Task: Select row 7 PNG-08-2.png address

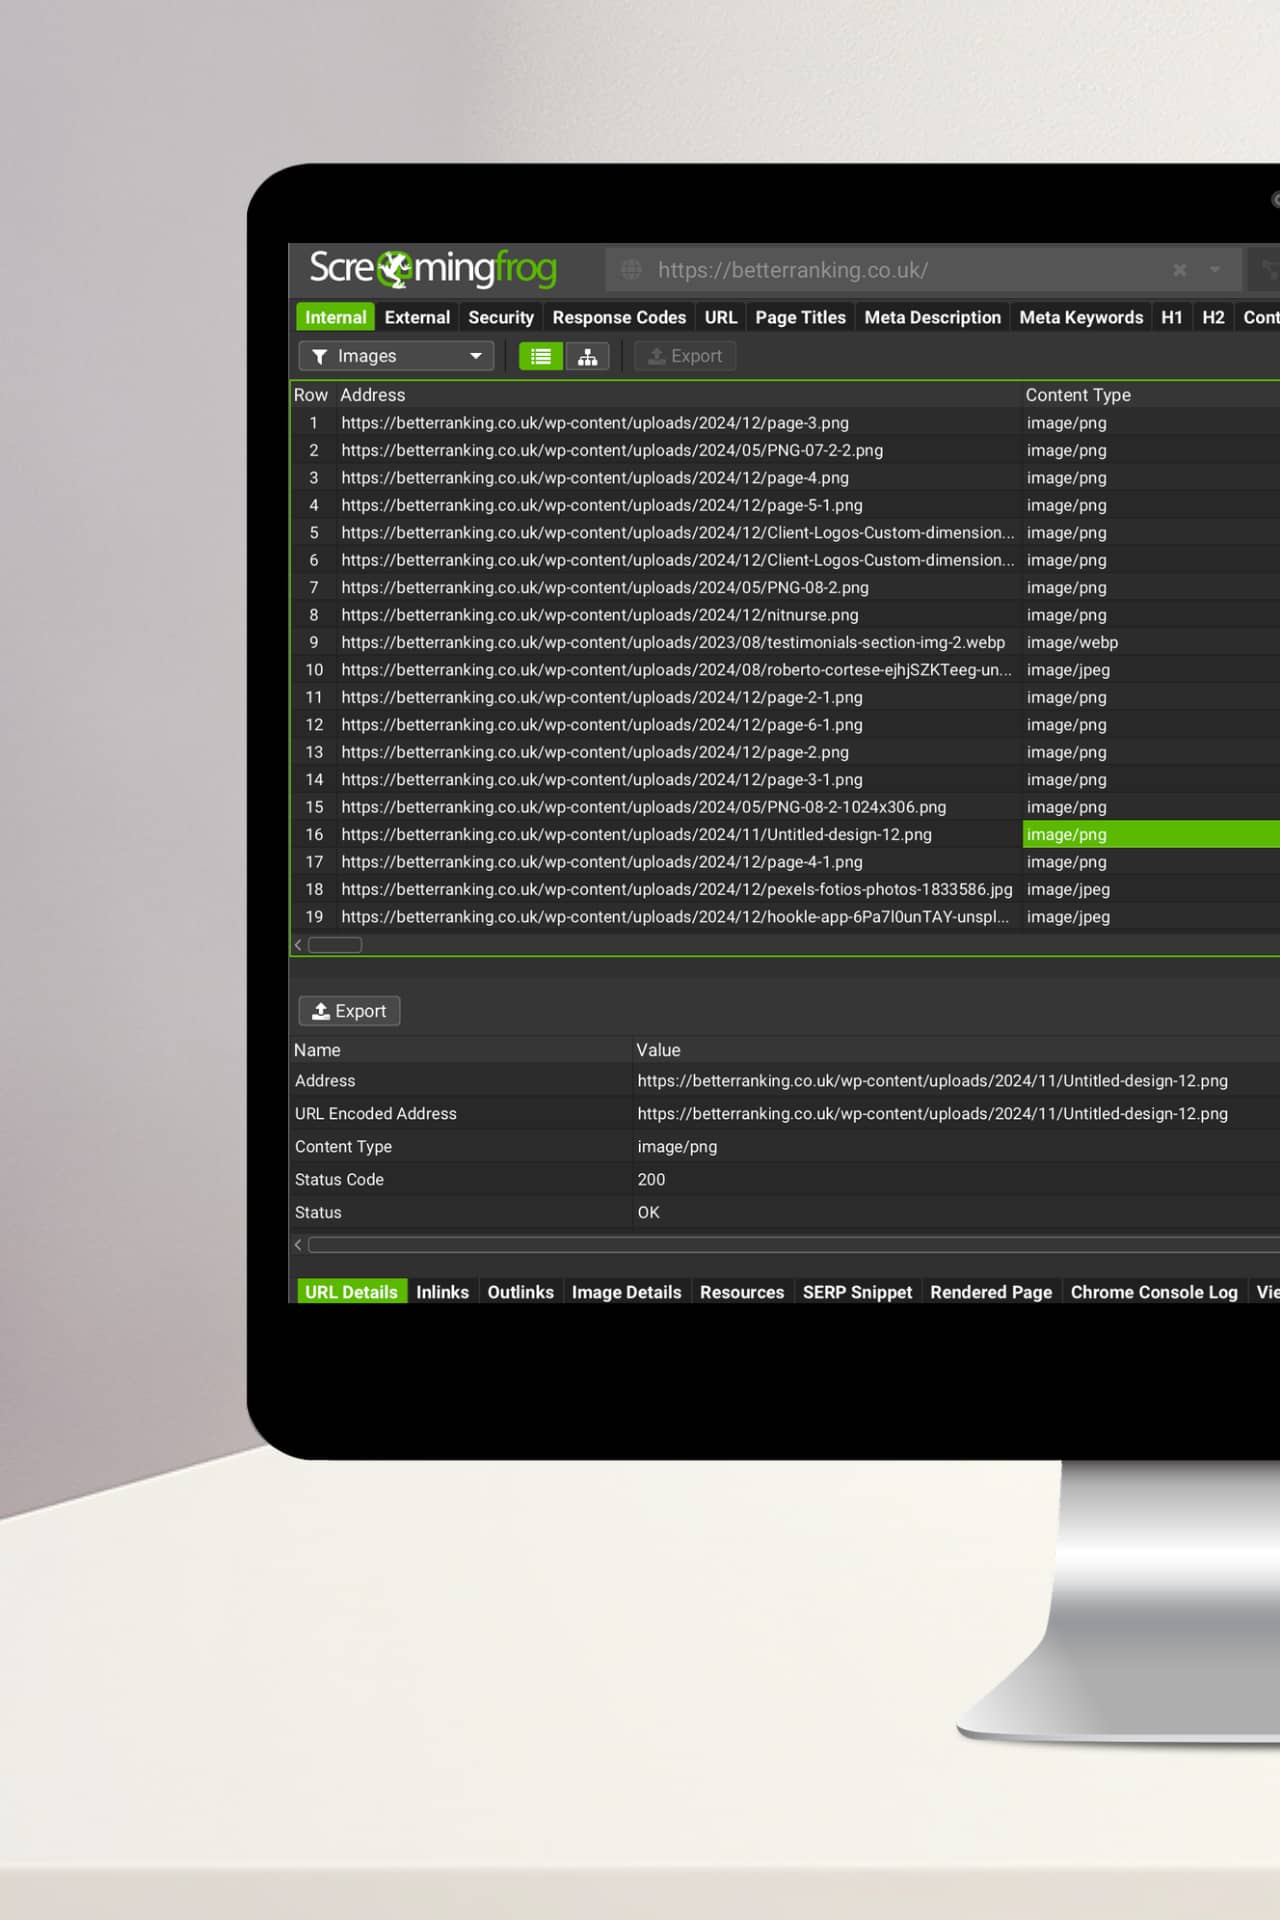Action: tap(605, 587)
